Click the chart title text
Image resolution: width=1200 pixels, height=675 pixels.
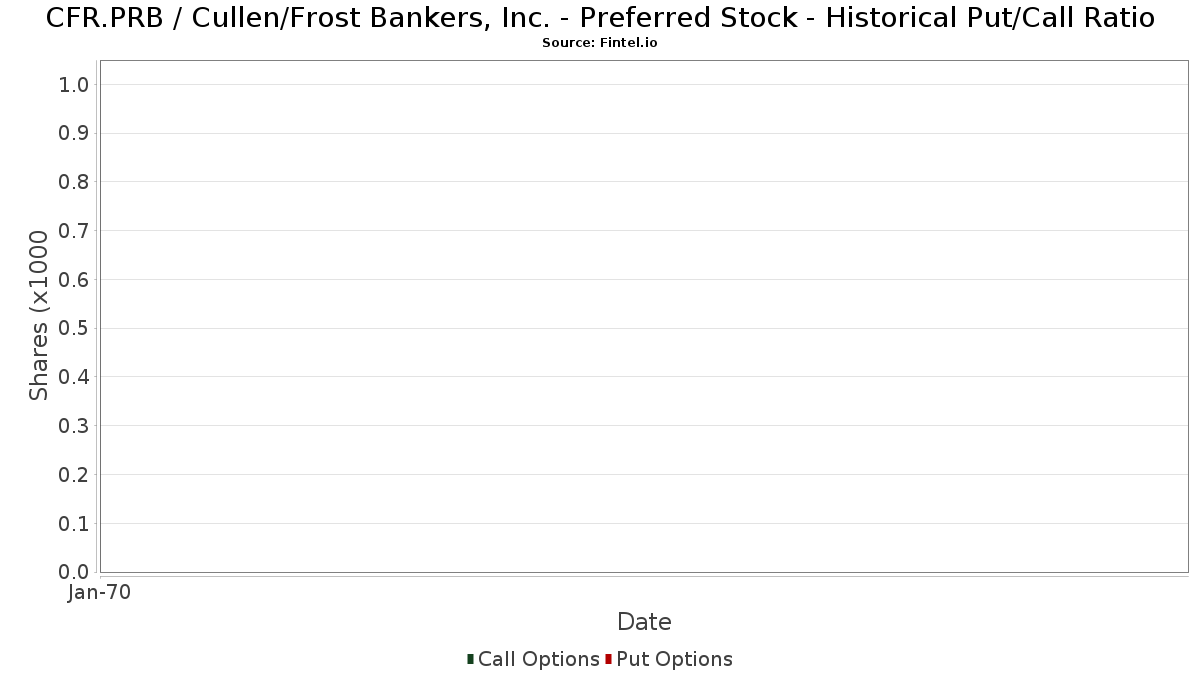(x=600, y=18)
